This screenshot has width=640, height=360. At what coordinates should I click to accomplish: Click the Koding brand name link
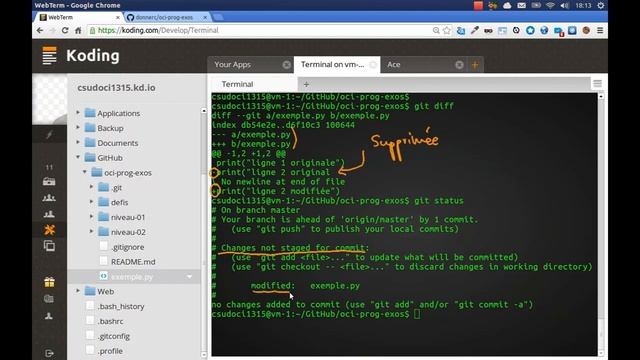pos(93,56)
